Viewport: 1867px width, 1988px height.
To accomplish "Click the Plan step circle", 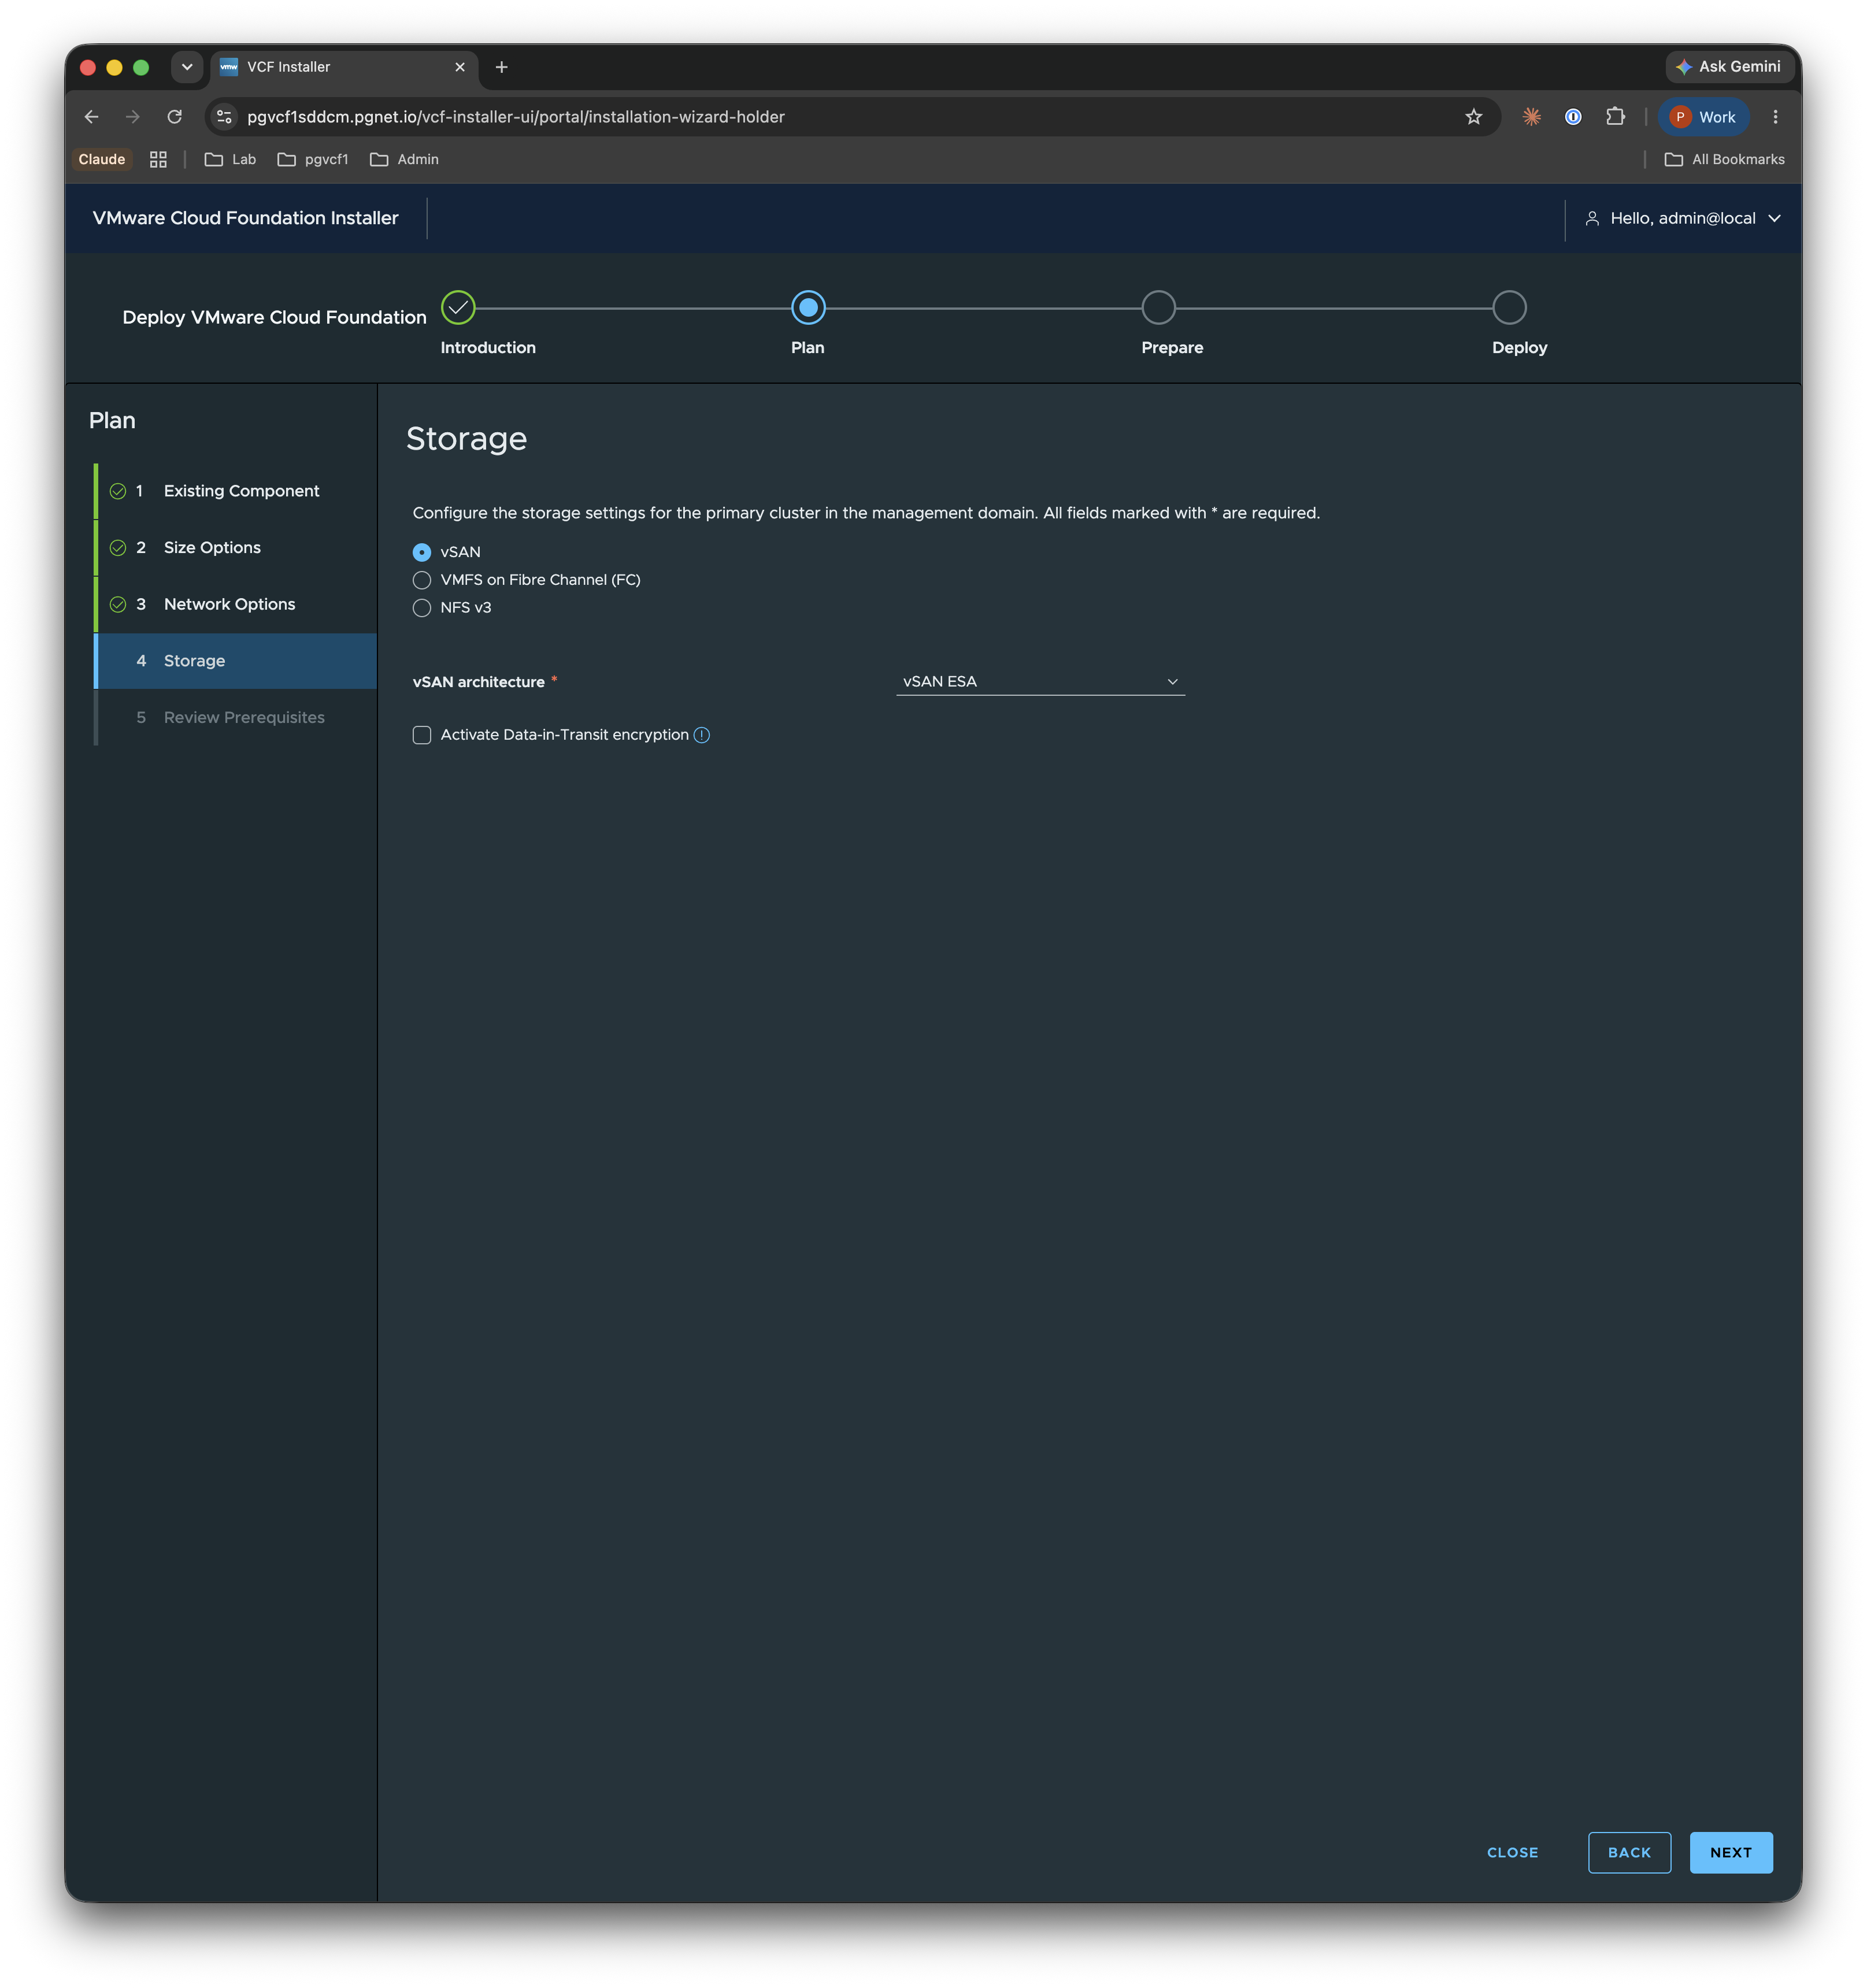I will point(808,308).
